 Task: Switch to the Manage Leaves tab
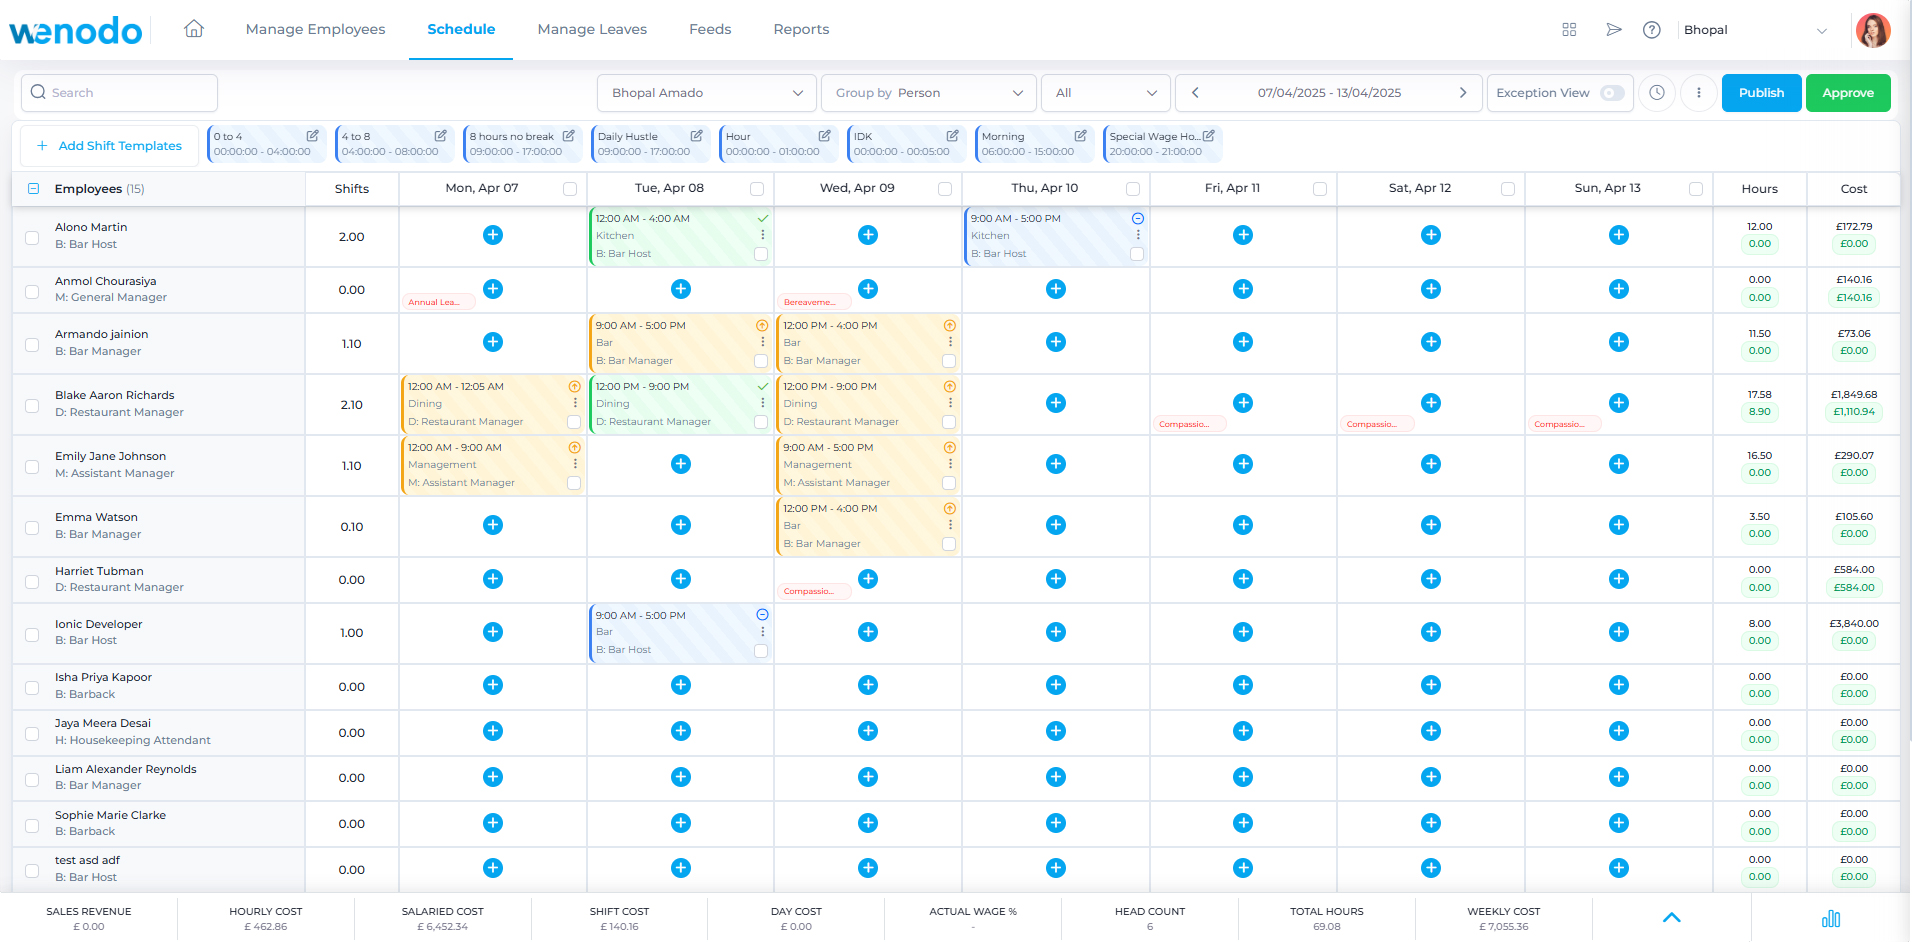592,29
